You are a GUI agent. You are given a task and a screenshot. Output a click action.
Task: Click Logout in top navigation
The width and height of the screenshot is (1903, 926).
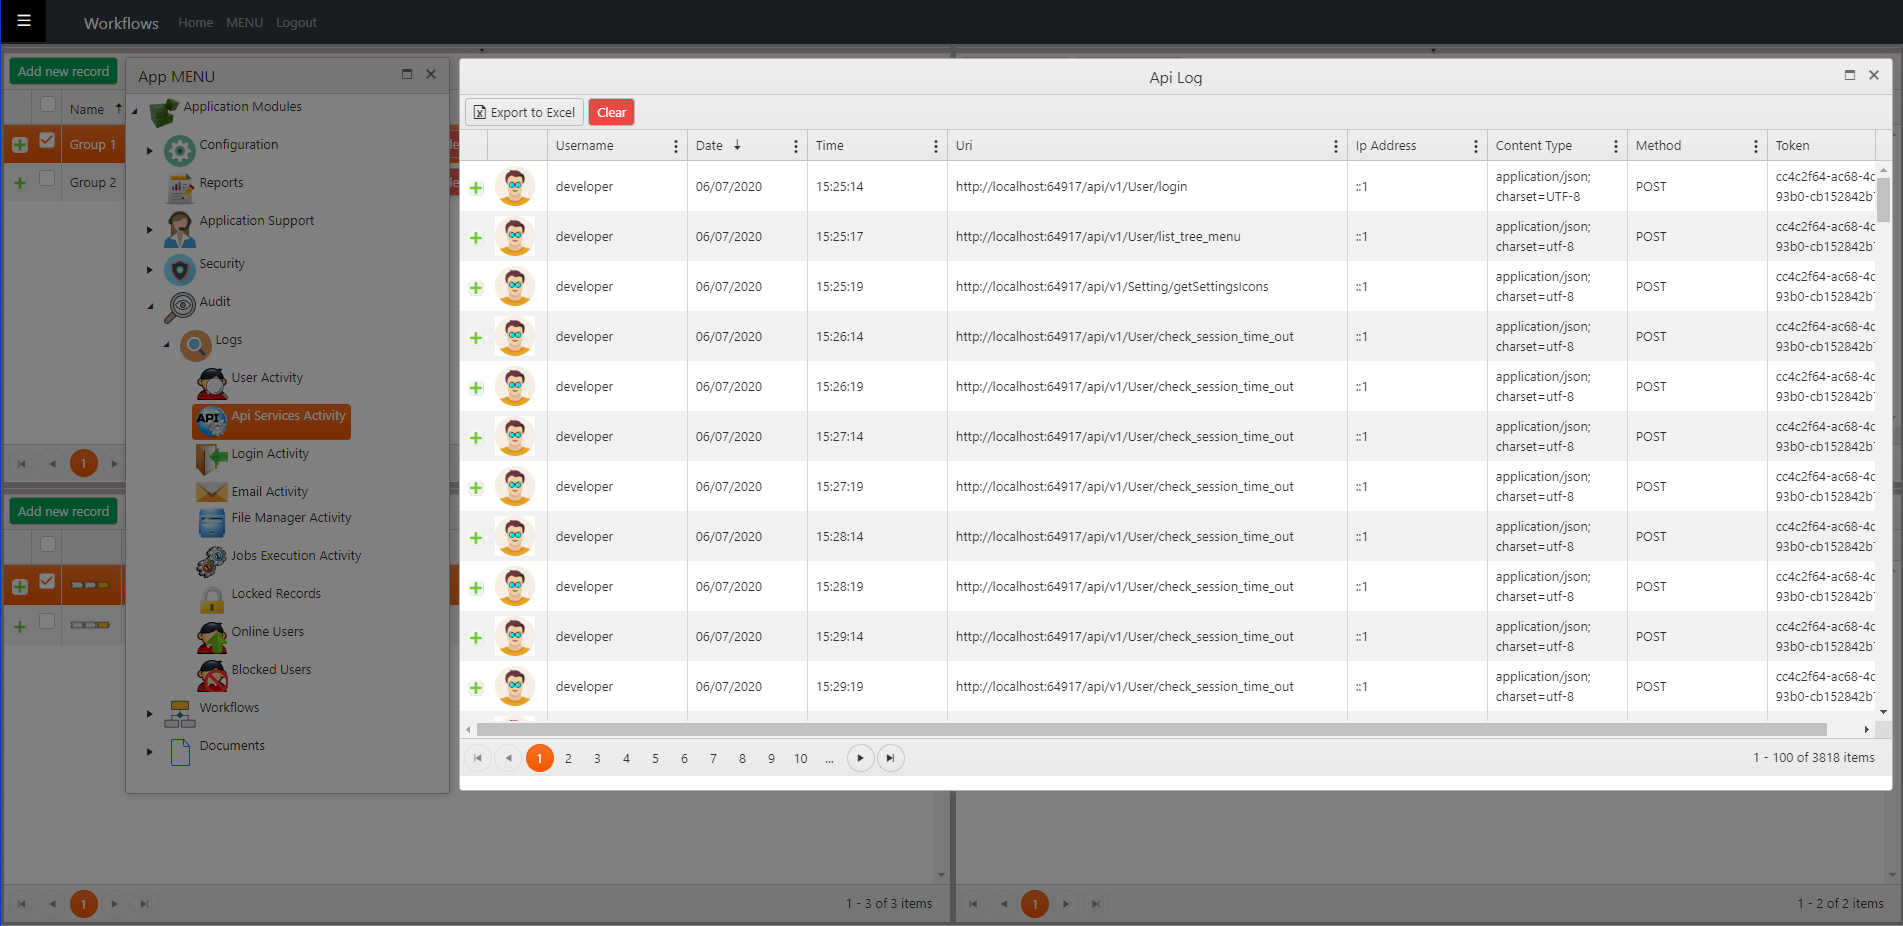click(296, 22)
